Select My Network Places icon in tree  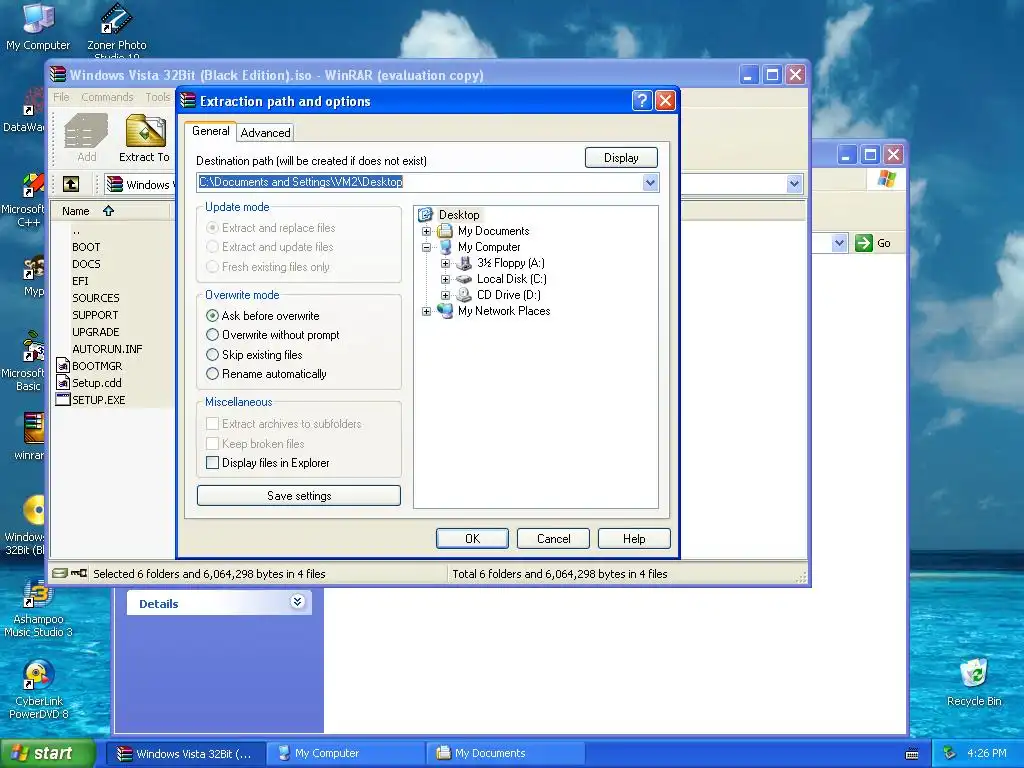tap(445, 311)
